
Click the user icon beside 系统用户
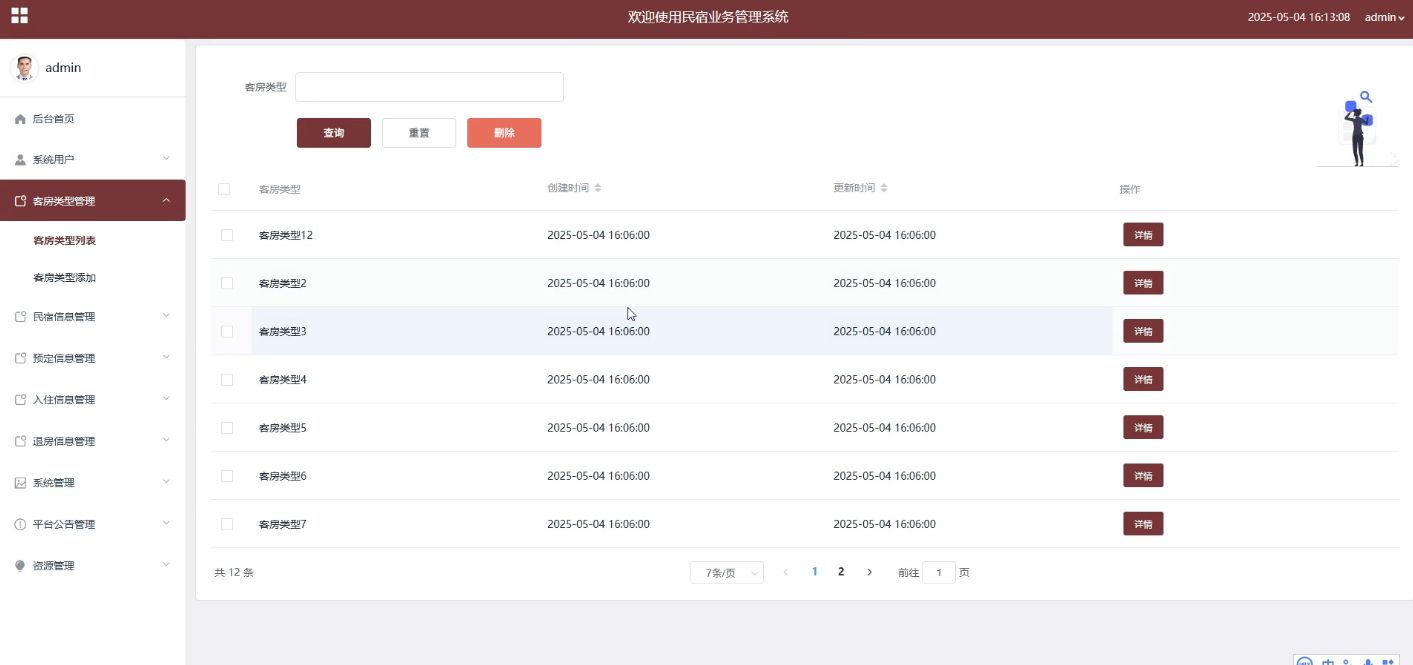pyautogui.click(x=20, y=160)
